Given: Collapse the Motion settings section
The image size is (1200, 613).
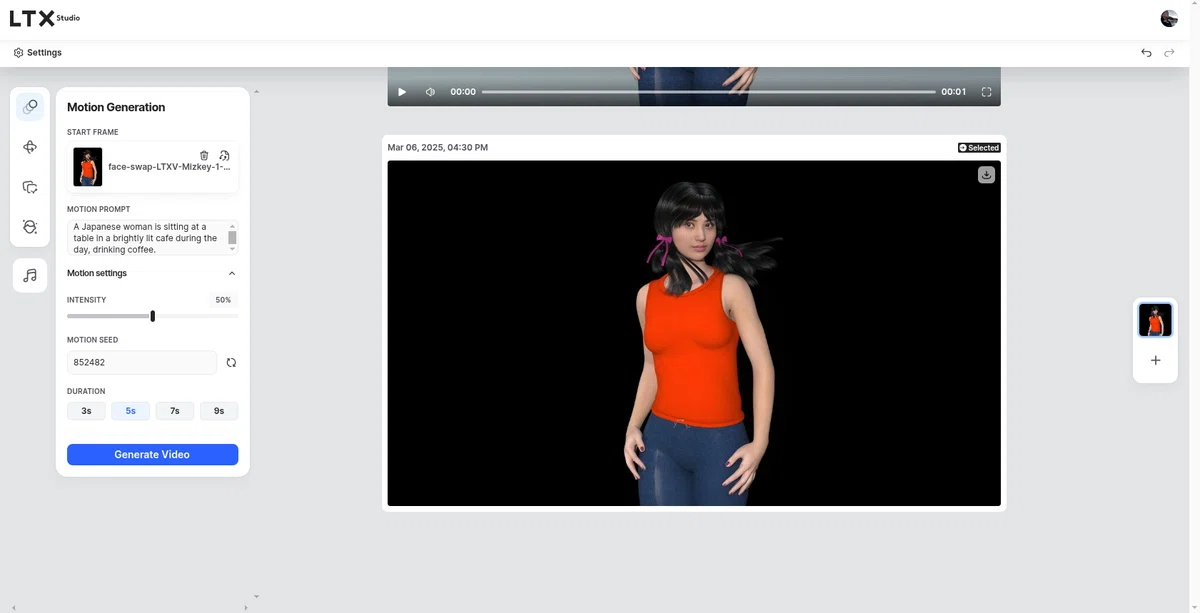Looking at the screenshot, I should [x=232, y=273].
